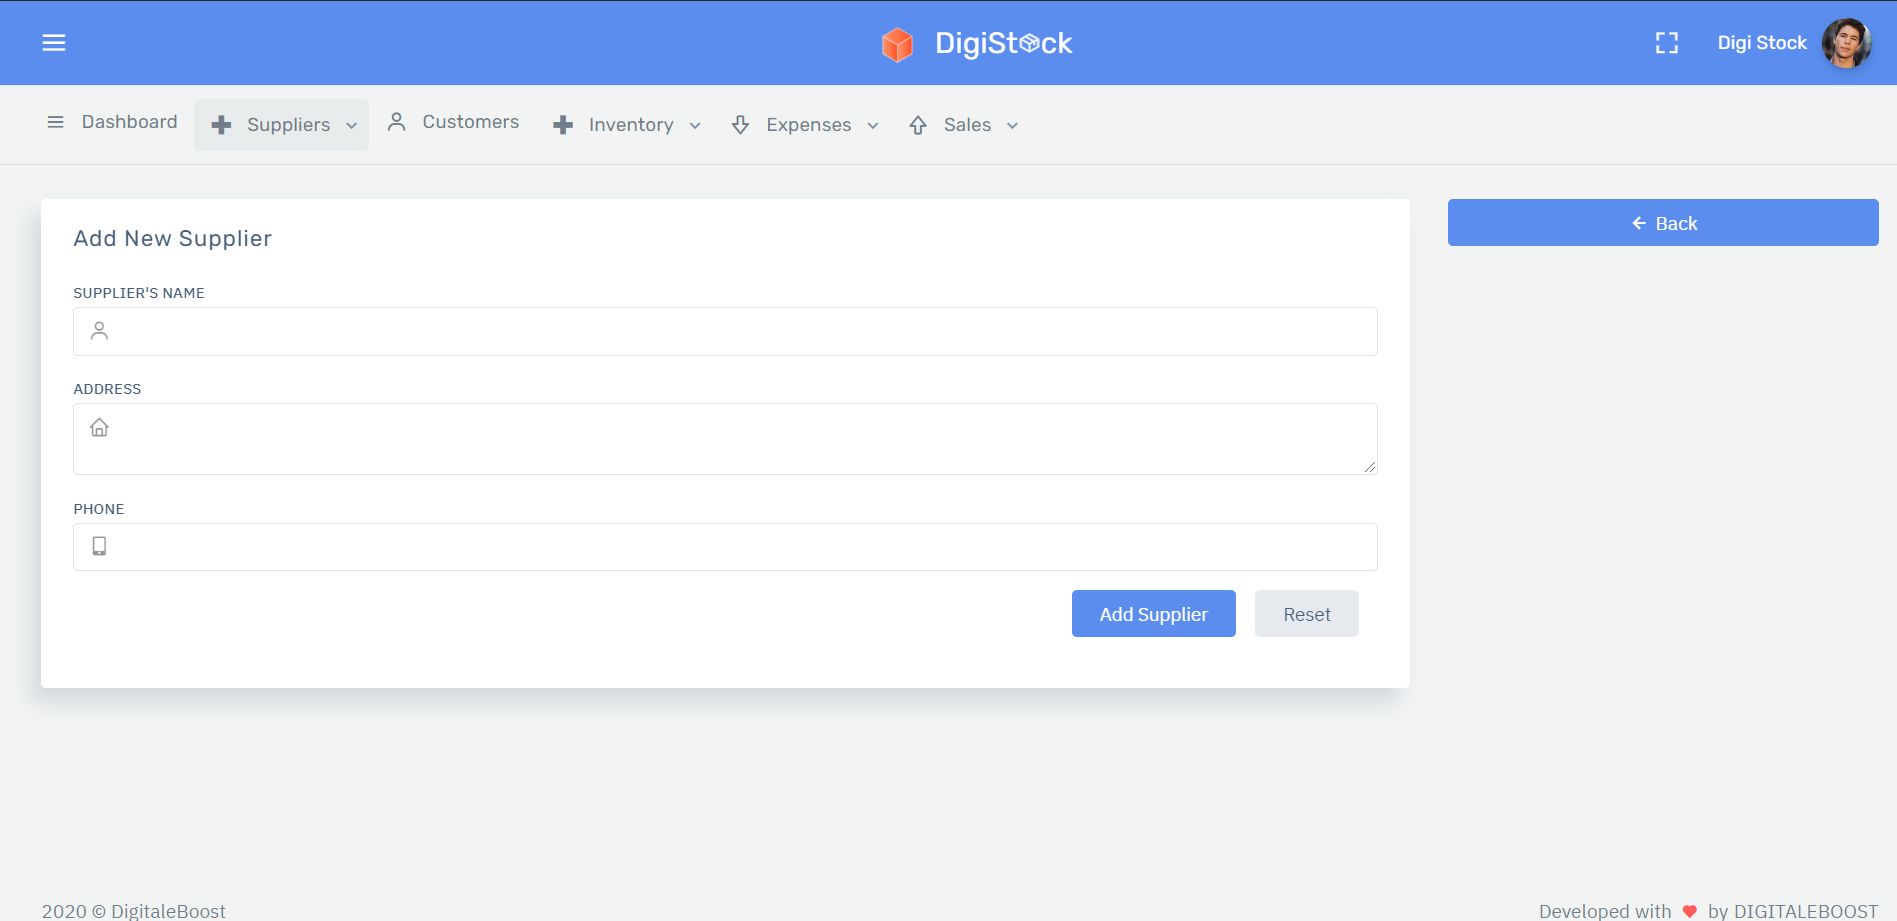Click the person icon beside Customers

click(397, 122)
